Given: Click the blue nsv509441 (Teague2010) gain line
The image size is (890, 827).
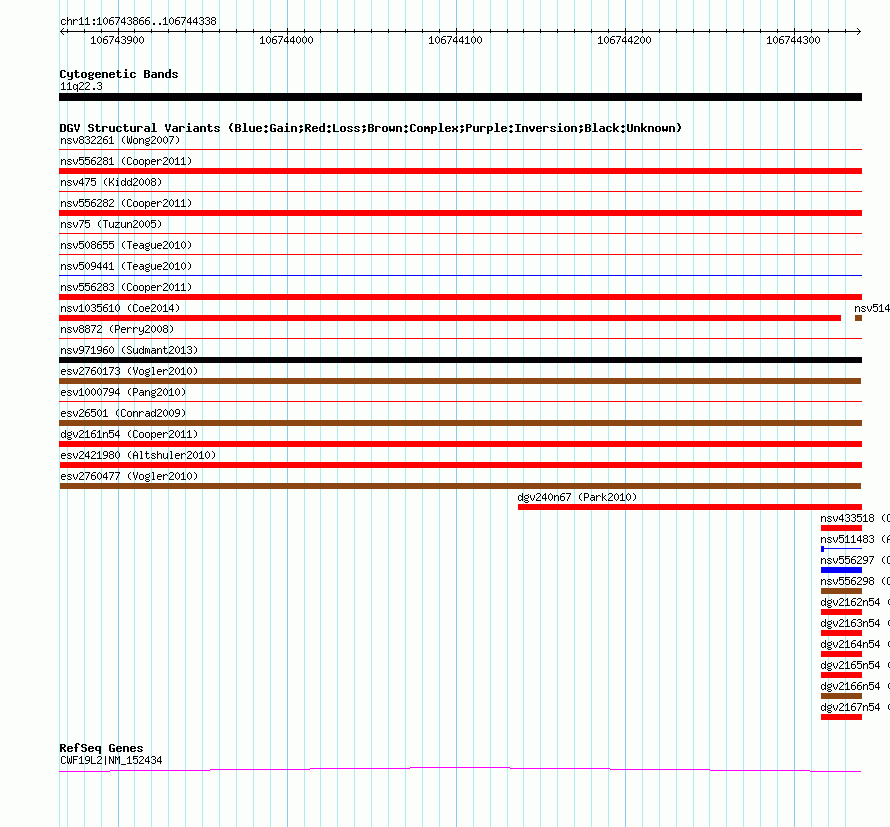Looking at the screenshot, I should point(460,275).
